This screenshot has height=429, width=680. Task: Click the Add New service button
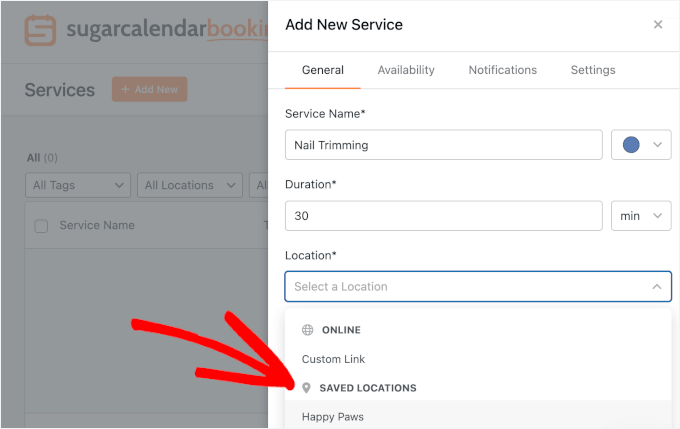click(x=150, y=89)
